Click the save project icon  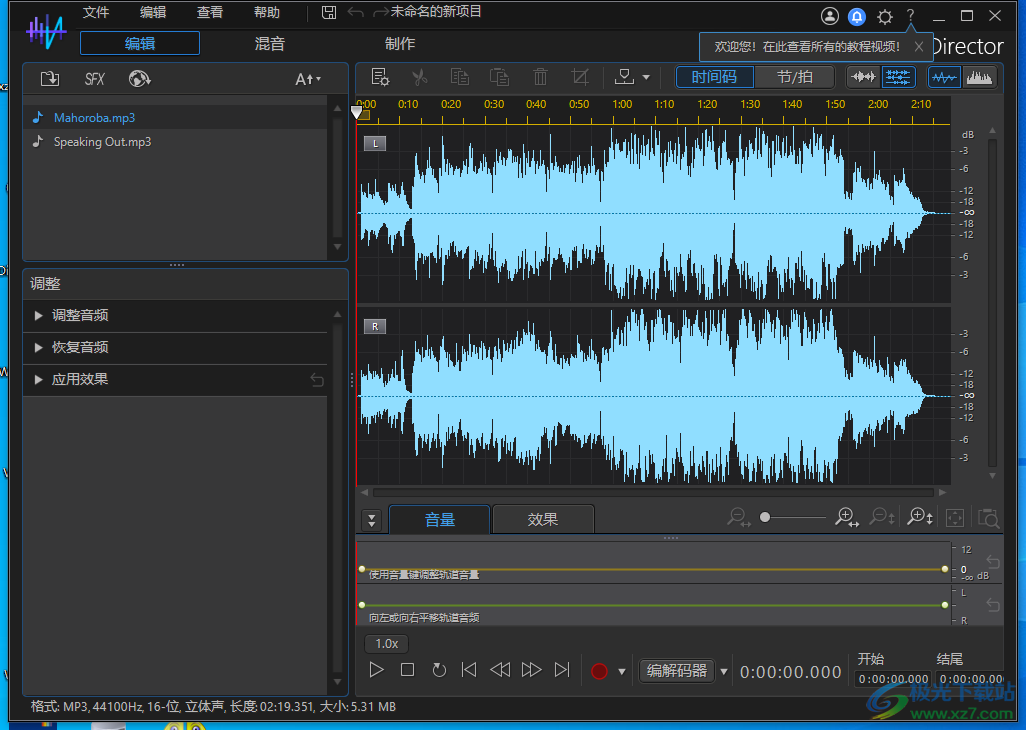pyautogui.click(x=329, y=12)
